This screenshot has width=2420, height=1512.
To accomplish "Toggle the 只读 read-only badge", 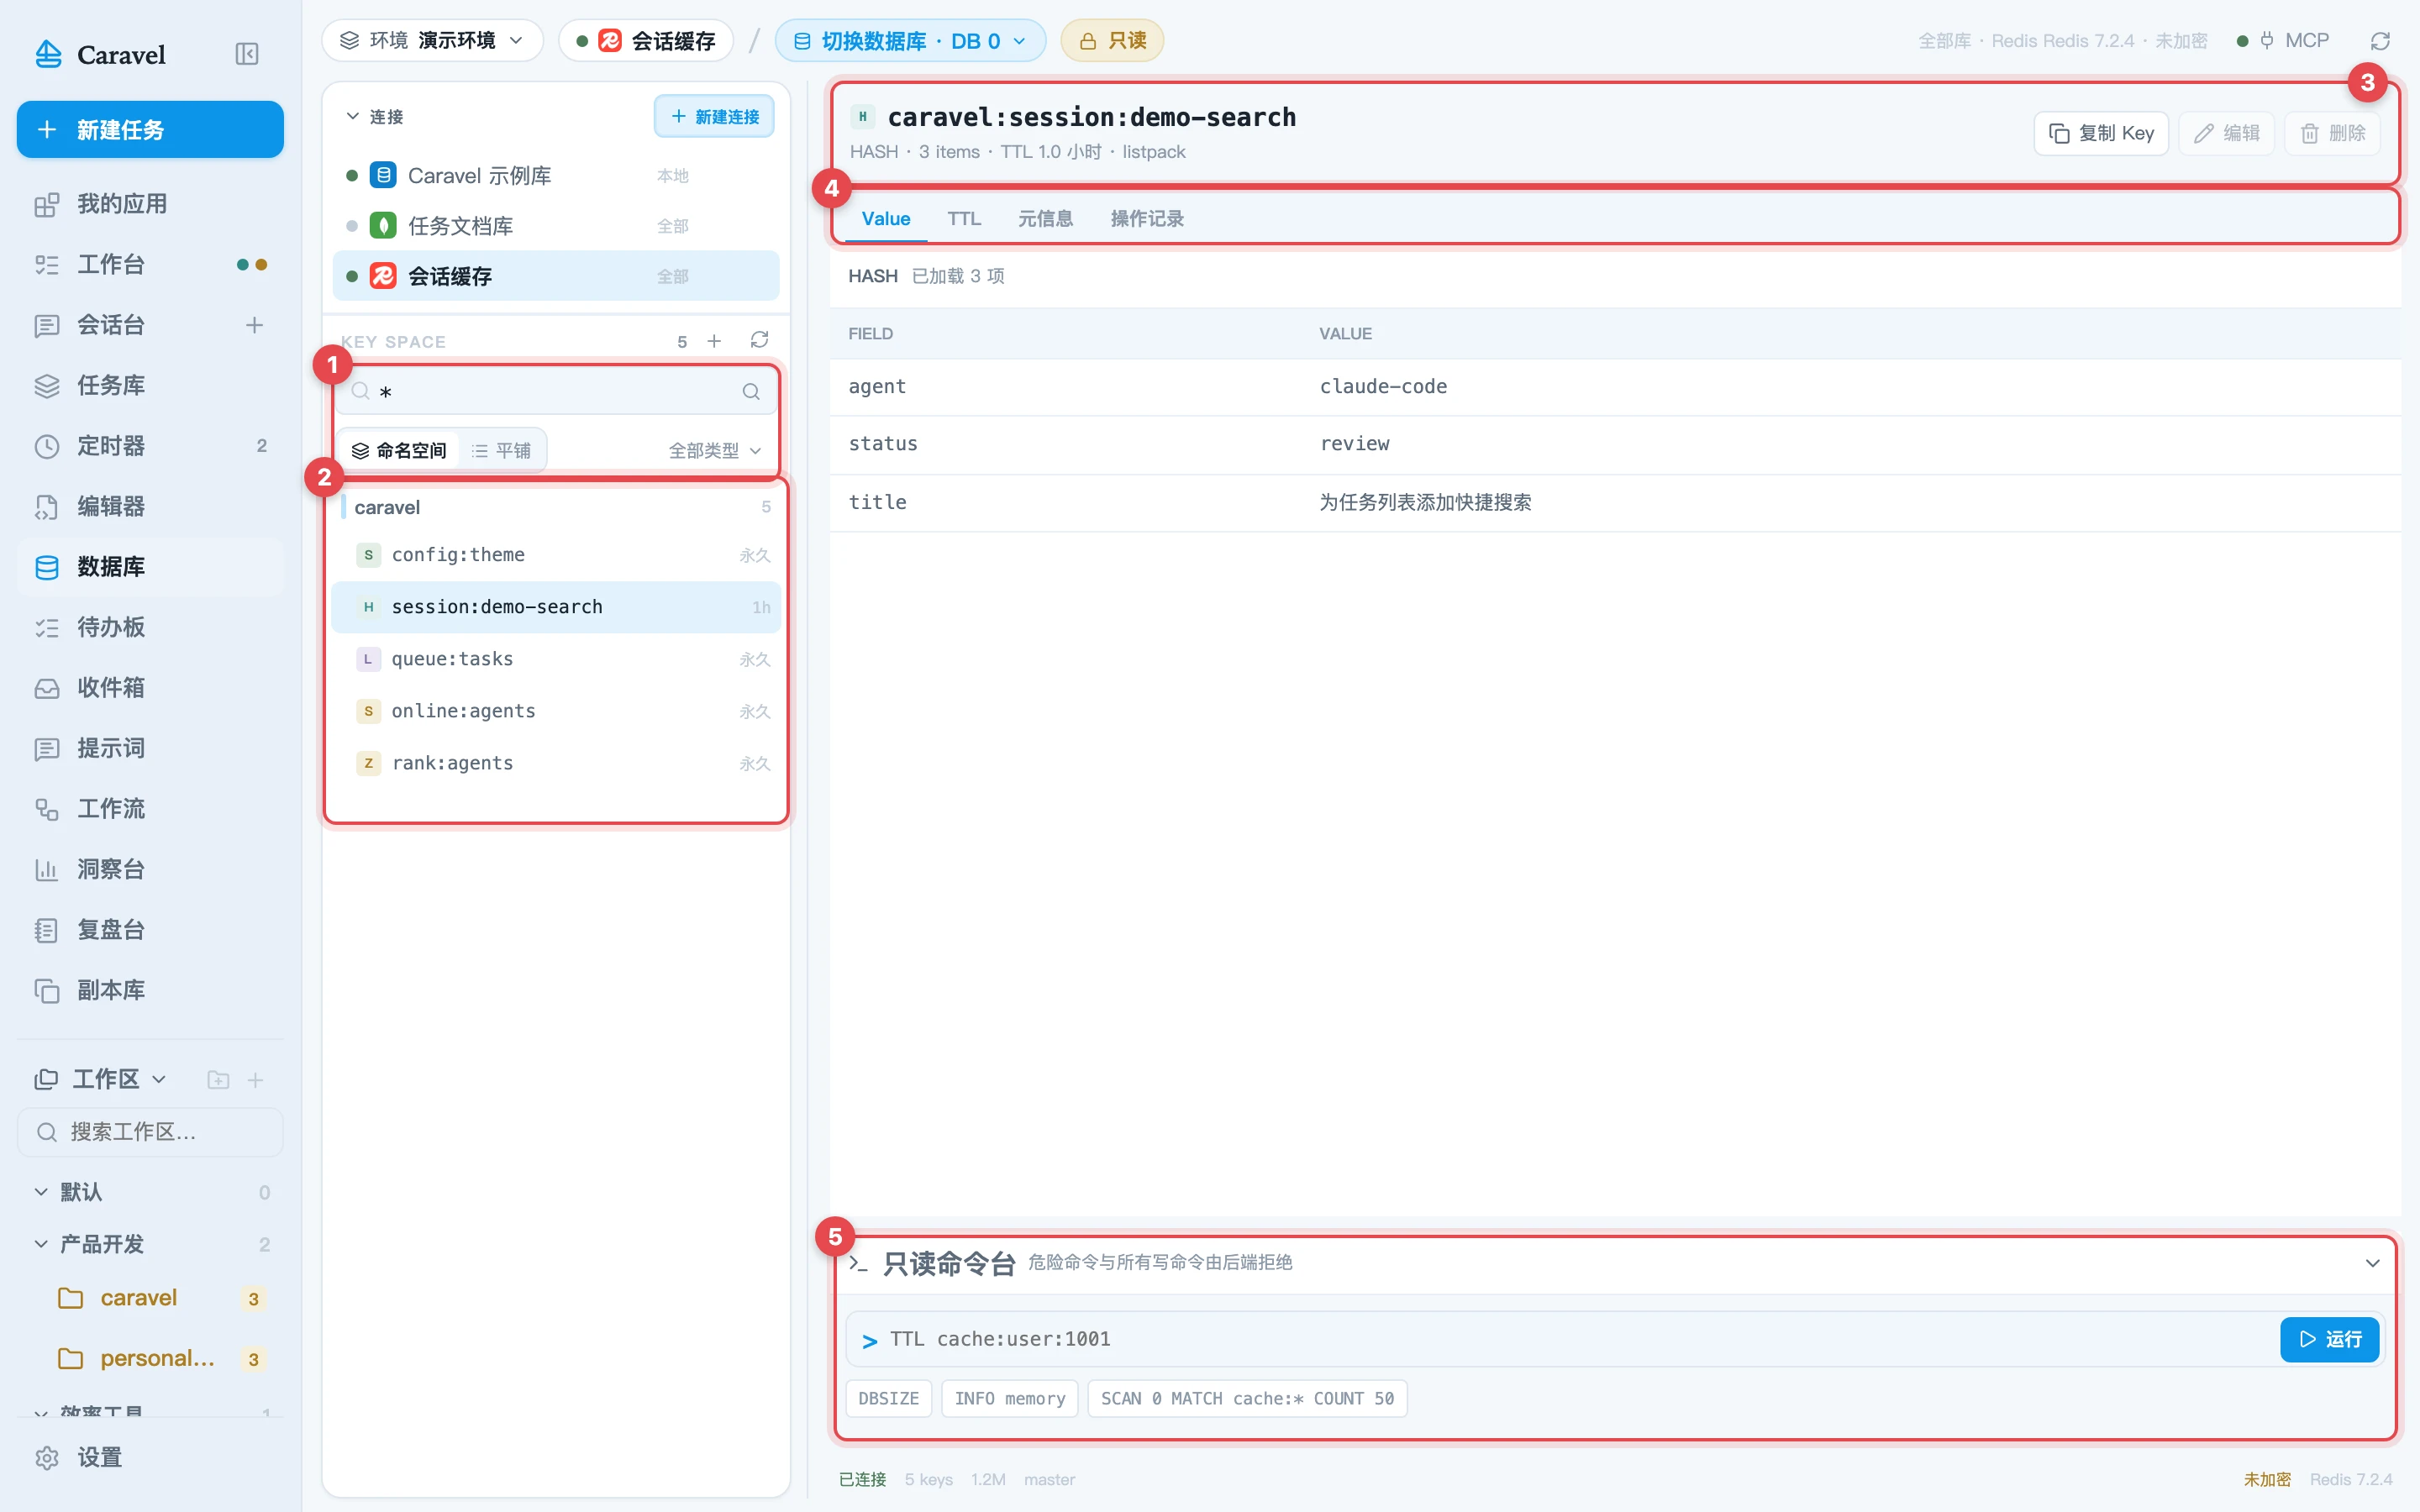I will 1112,41.
